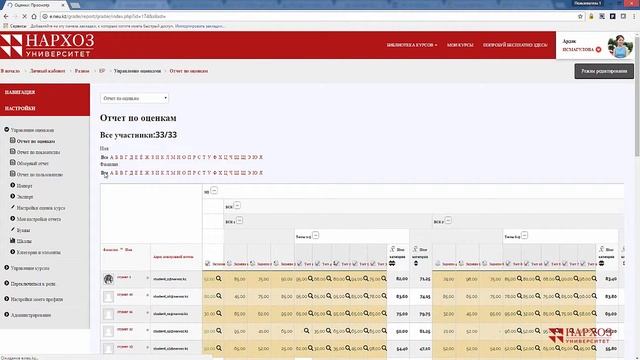This screenshot has height=360, width=640.
Task: Go to В начало in the breadcrumb
Action: click(10, 71)
